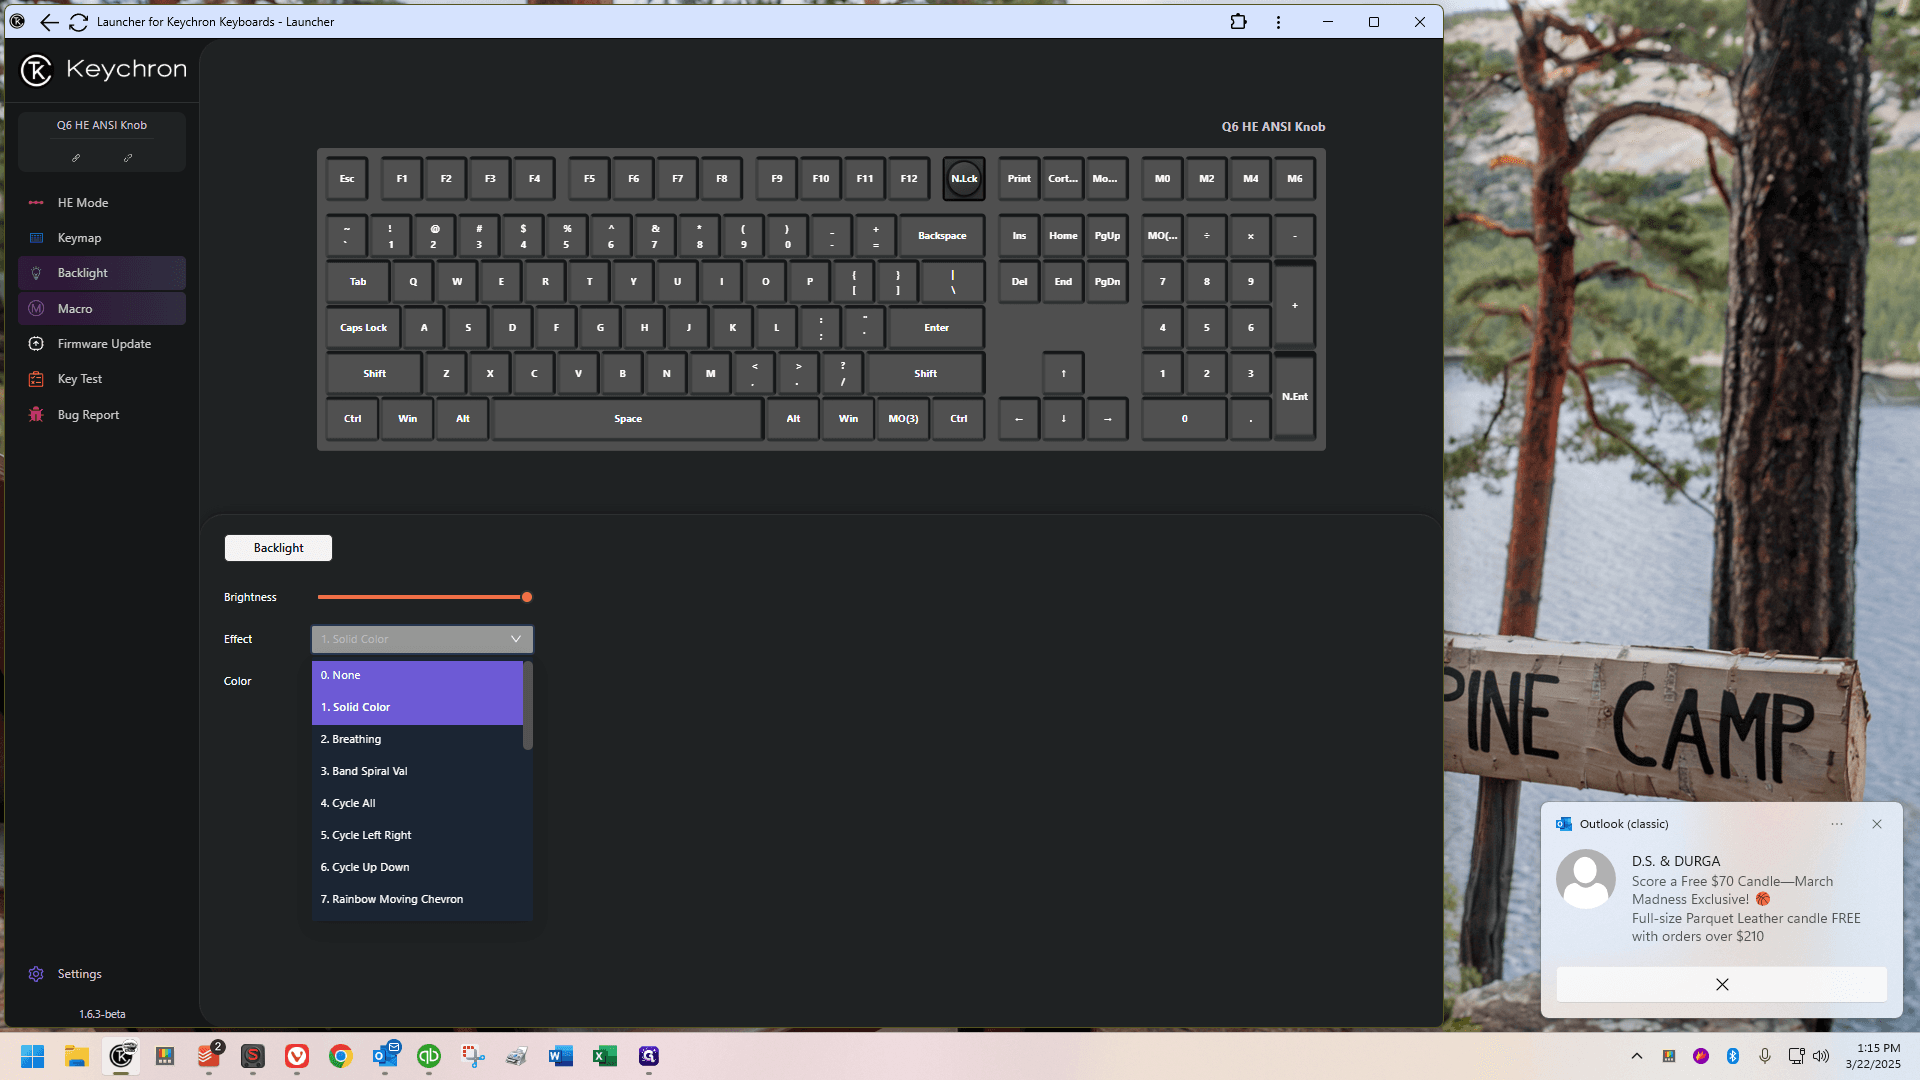Click the Brightness slider handle
This screenshot has height=1080, width=1920.
click(x=527, y=597)
